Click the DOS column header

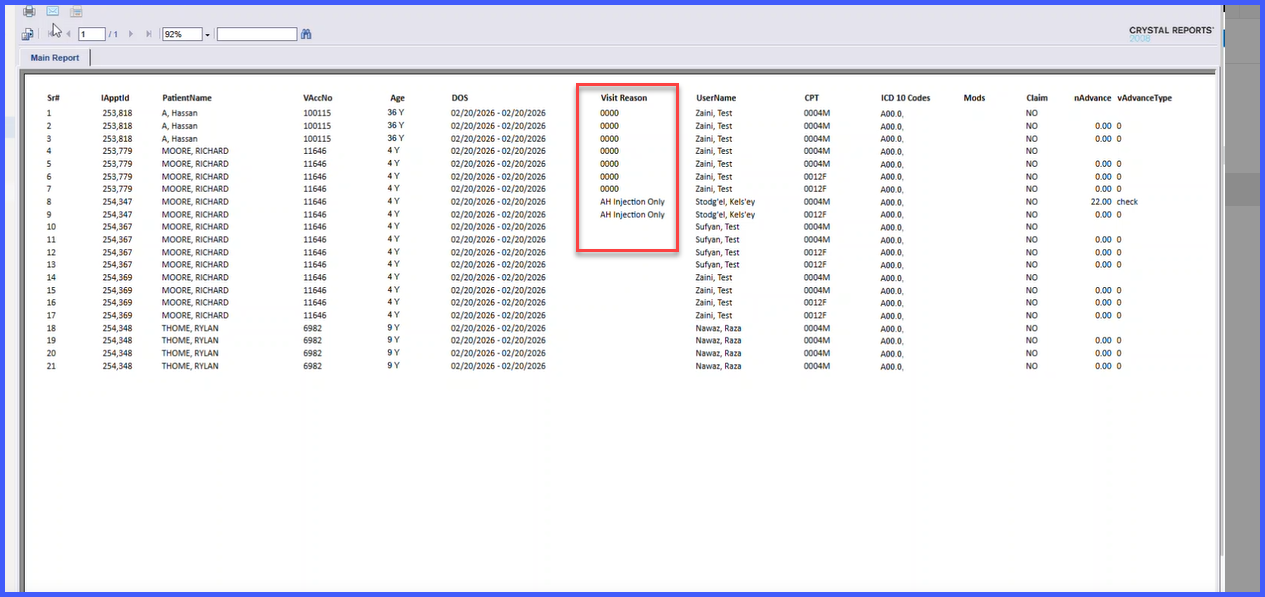[x=459, y=98]
